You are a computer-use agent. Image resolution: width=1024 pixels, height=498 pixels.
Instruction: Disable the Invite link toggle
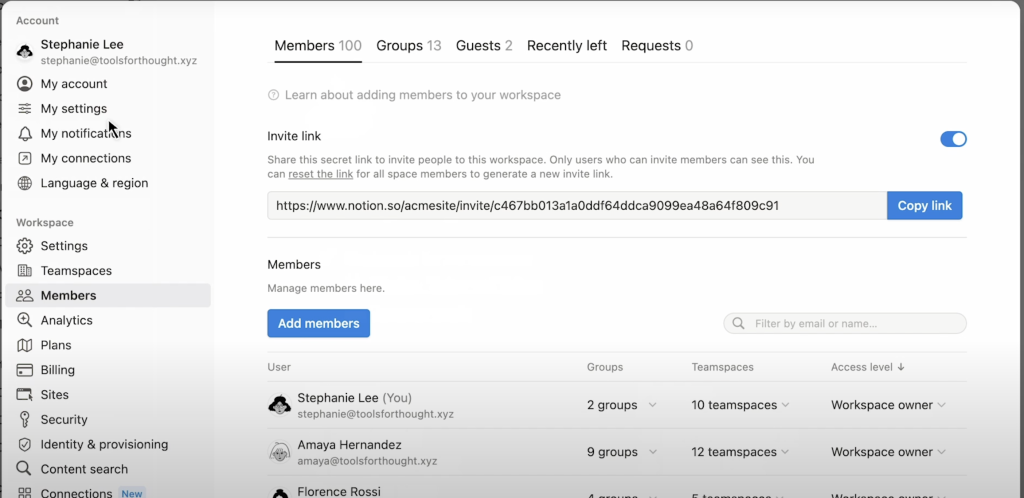click(953, 139)
